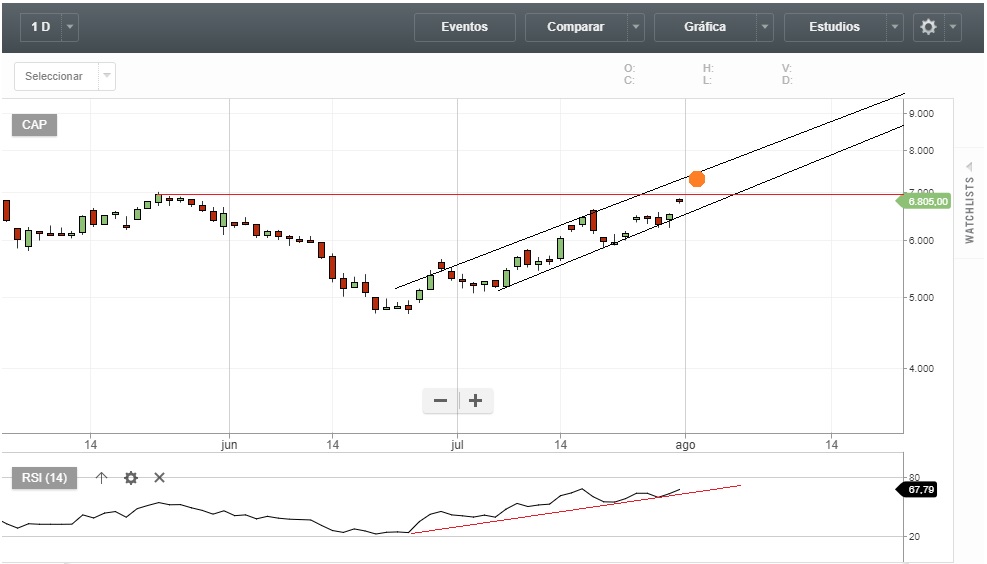Click the 6.805,00 price tag
The width and height of the screenshot is (987, 564).
pyautogui.click(x=925, y=201)
